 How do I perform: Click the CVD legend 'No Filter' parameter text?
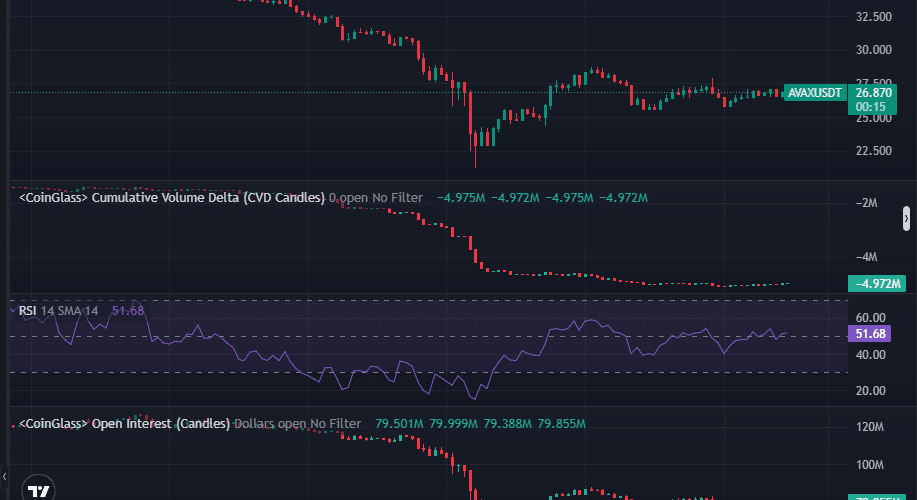[397, 198]
